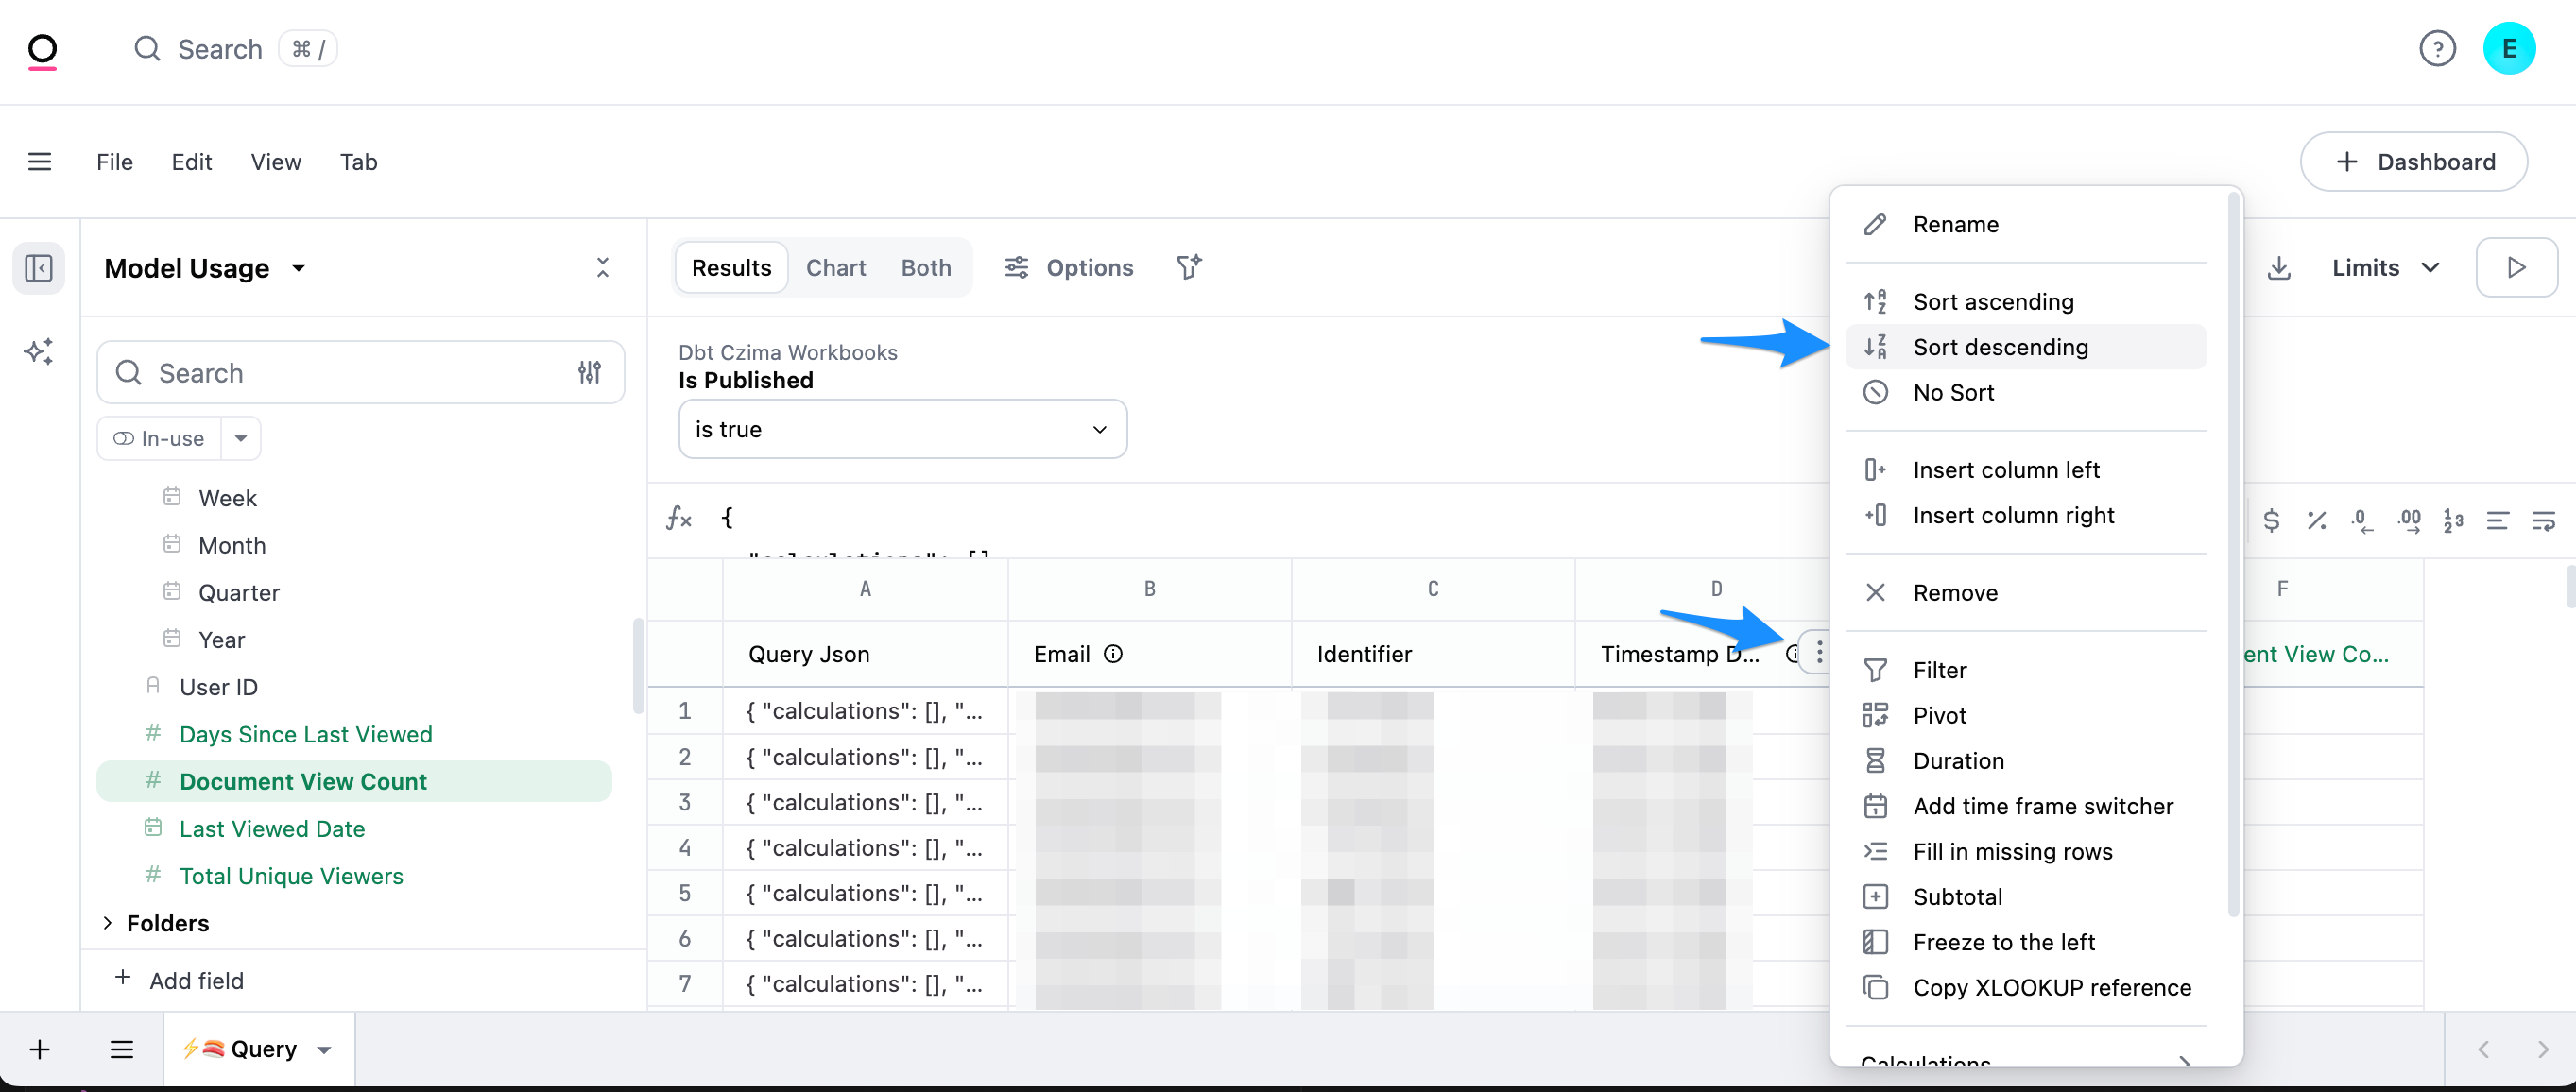
Task: Click the percent format icon
Action: 2316,520
